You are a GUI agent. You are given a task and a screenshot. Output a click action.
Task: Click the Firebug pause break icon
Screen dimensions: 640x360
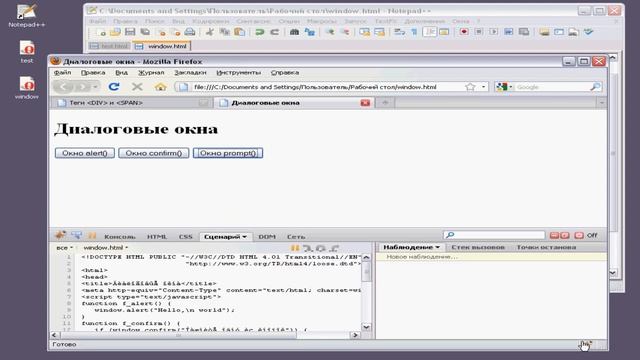(92, 236)
